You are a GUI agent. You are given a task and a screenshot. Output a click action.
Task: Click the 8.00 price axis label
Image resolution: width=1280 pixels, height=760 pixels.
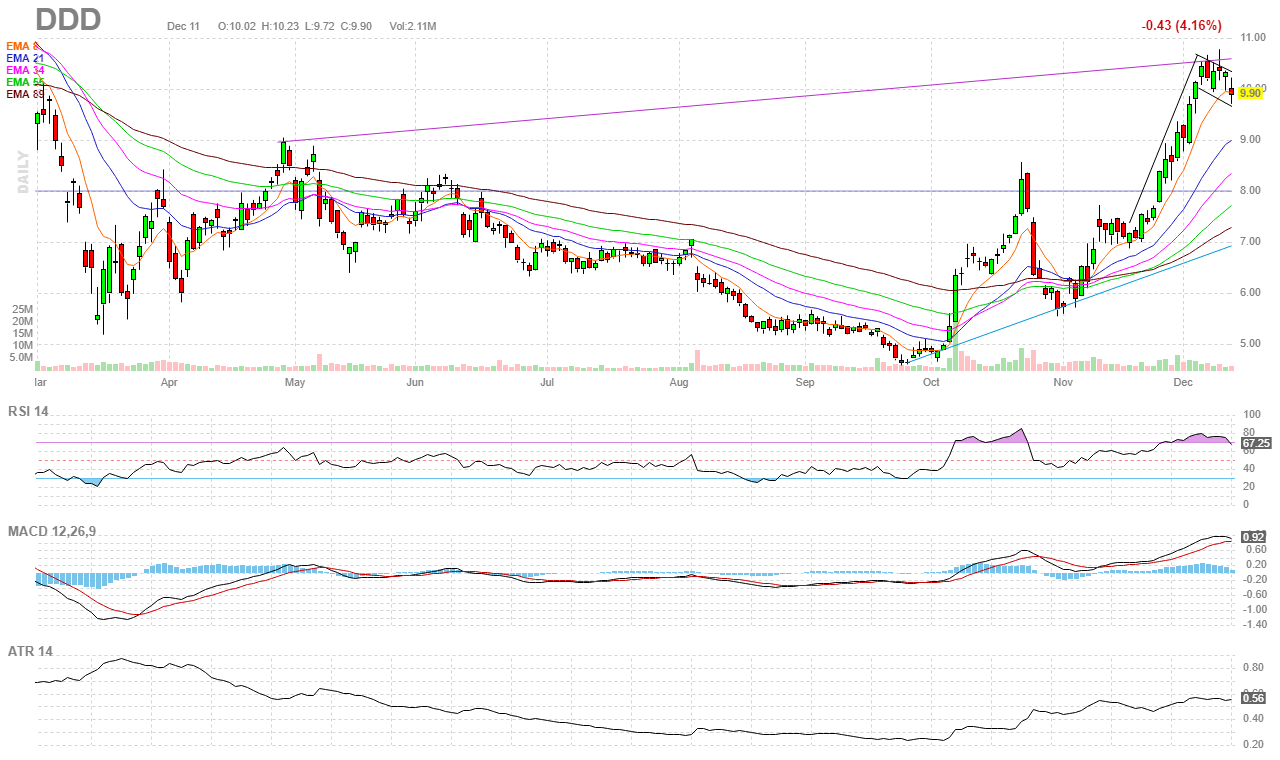click(x=1251, y=190)
